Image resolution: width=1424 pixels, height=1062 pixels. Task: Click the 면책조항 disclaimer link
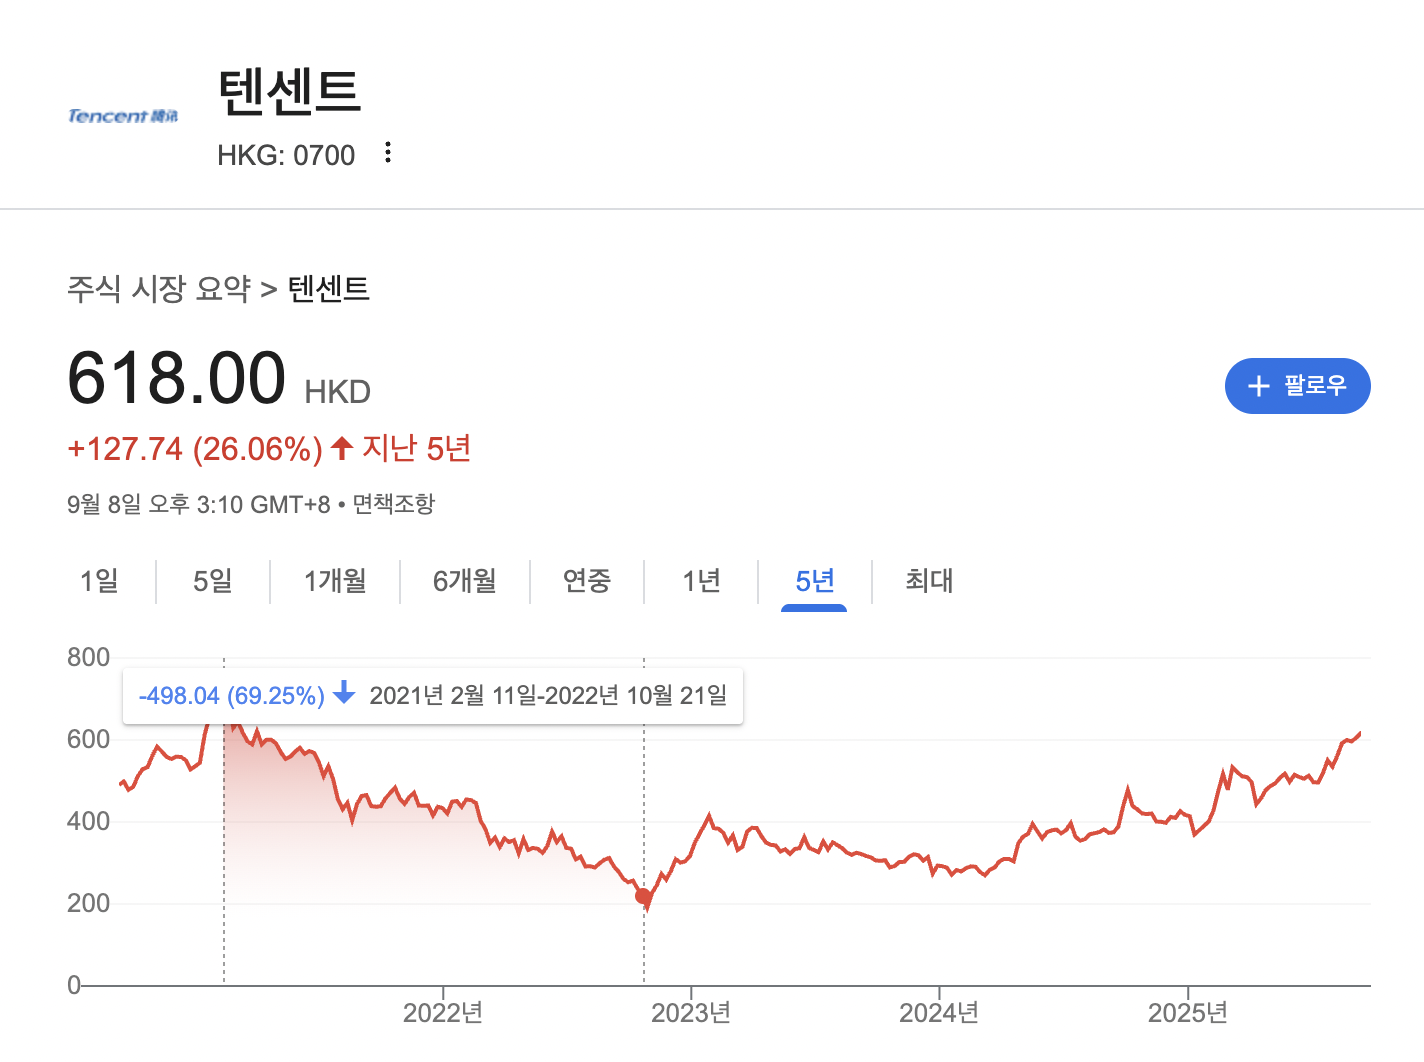[x=394, y=504]
